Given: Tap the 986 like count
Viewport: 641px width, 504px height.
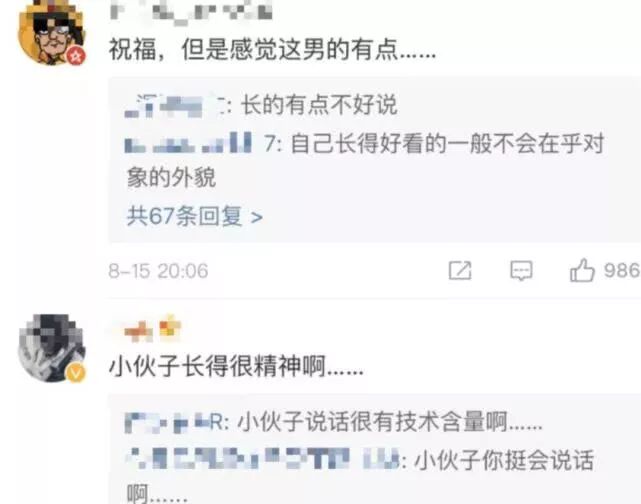Looking at the screenshot, I should click(621, 271).
